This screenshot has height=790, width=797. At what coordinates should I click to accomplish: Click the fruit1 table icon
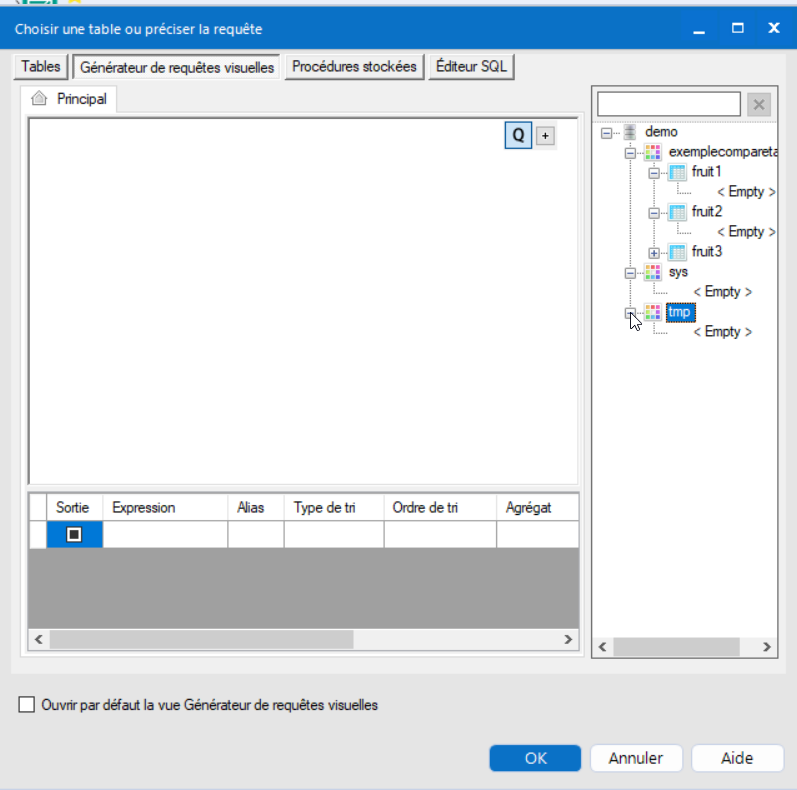(677, 172)
